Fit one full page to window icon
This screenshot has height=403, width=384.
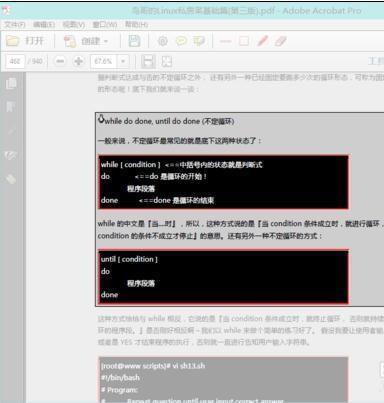point(167,61)
